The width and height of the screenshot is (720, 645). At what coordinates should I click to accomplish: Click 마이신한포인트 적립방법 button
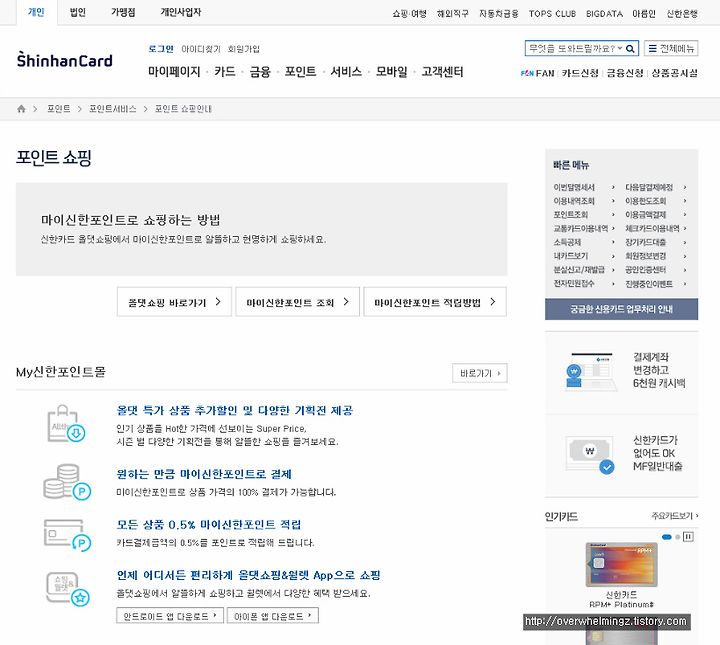pos(435,302)
